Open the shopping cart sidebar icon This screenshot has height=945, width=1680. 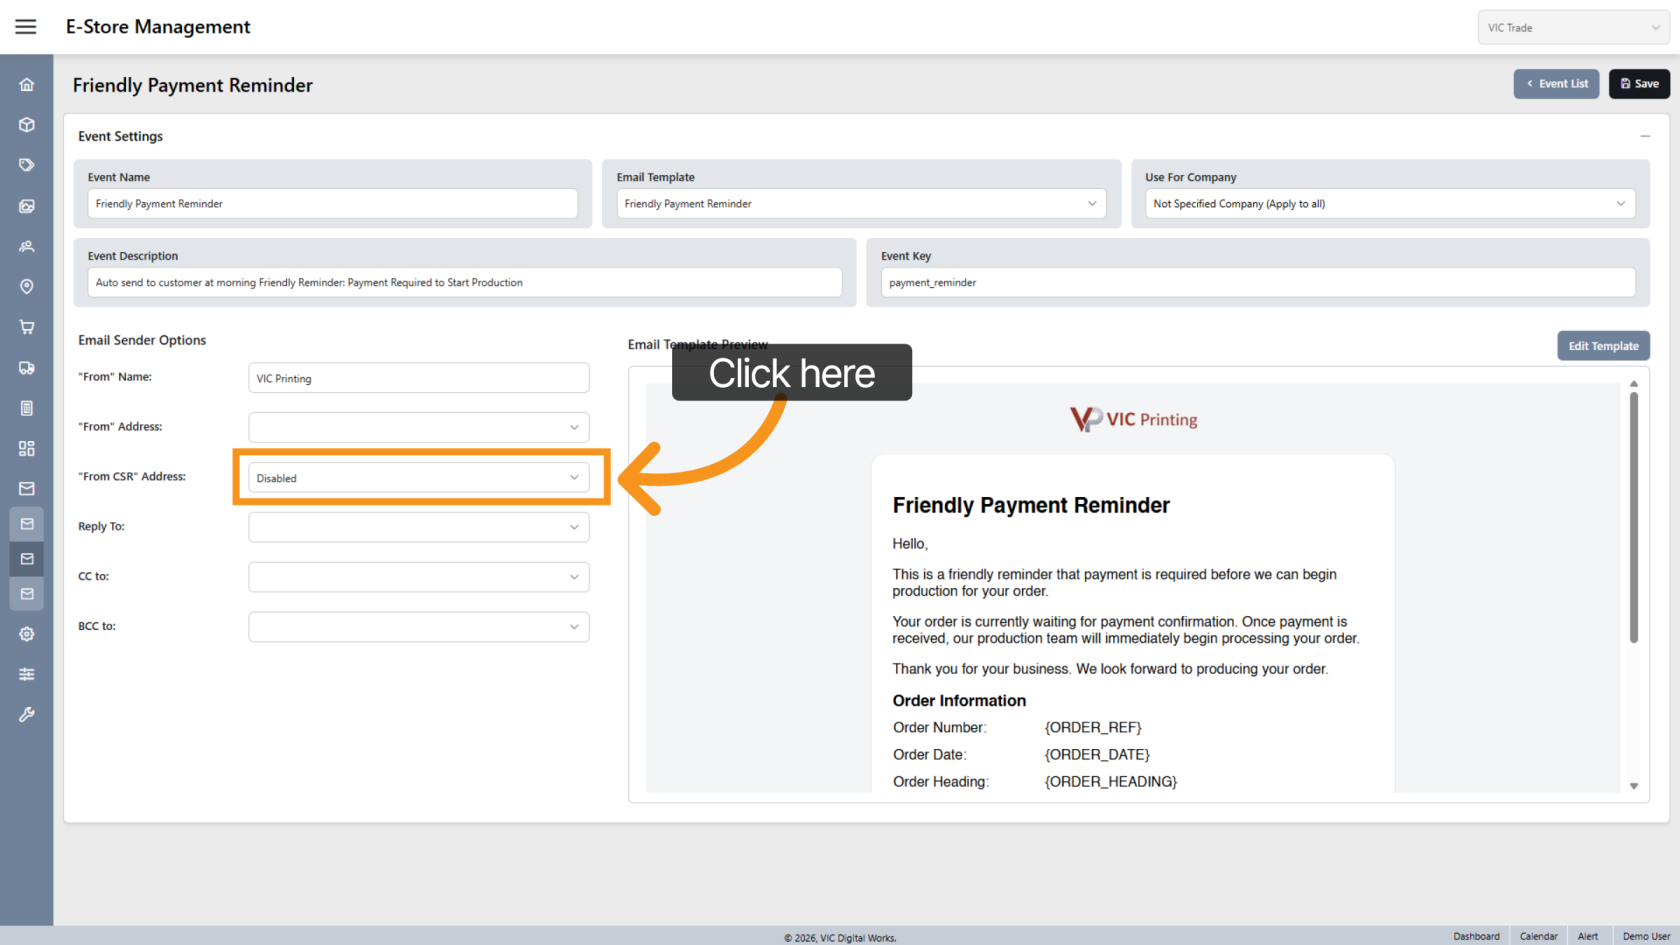(x=27, y=327)
